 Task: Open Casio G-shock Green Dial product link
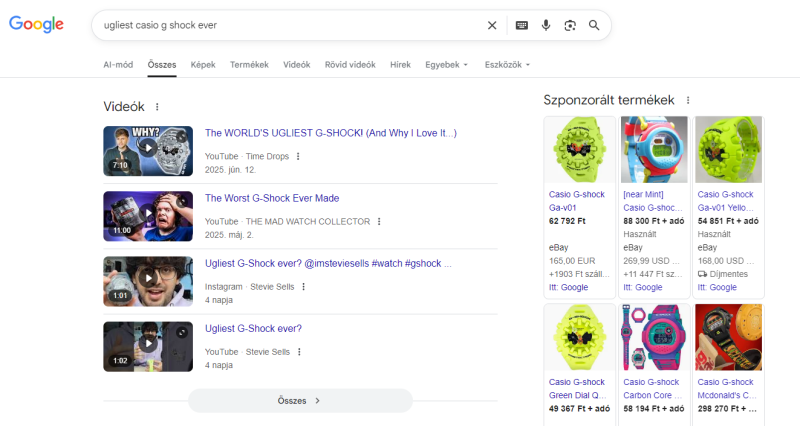[578, 389]
